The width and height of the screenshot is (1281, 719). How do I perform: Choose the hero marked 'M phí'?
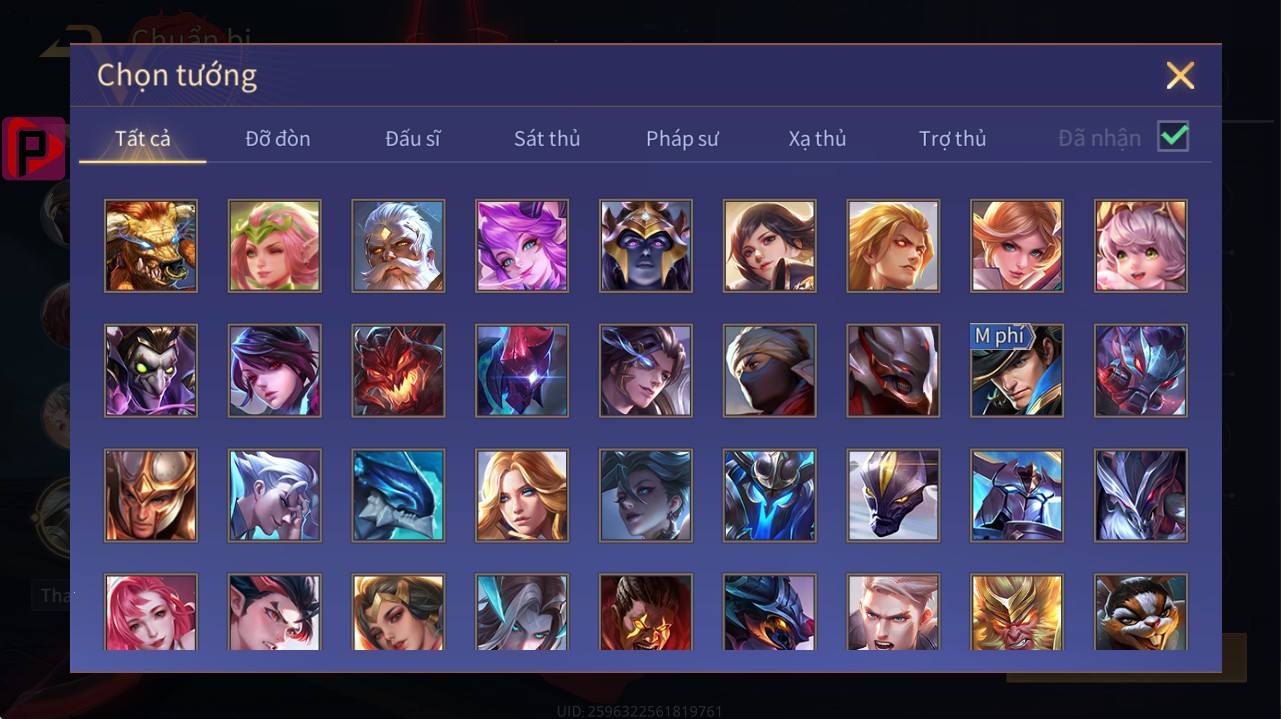tap(1017, 371)
